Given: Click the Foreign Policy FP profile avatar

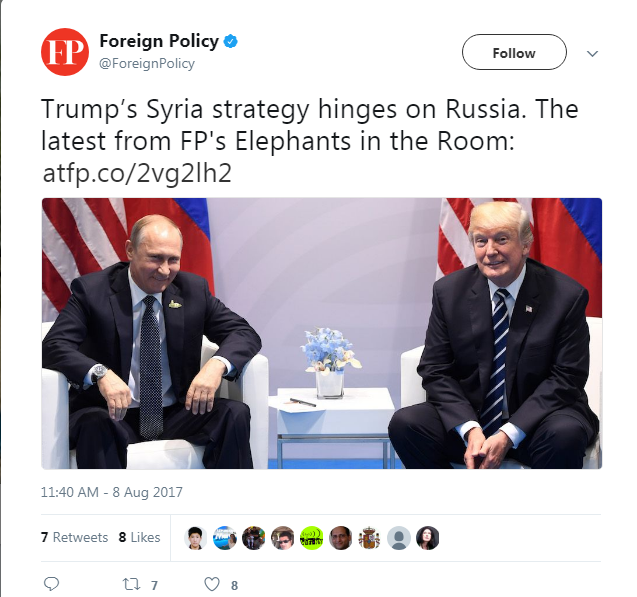Looking at the screenshot, I should click(65, 52).
